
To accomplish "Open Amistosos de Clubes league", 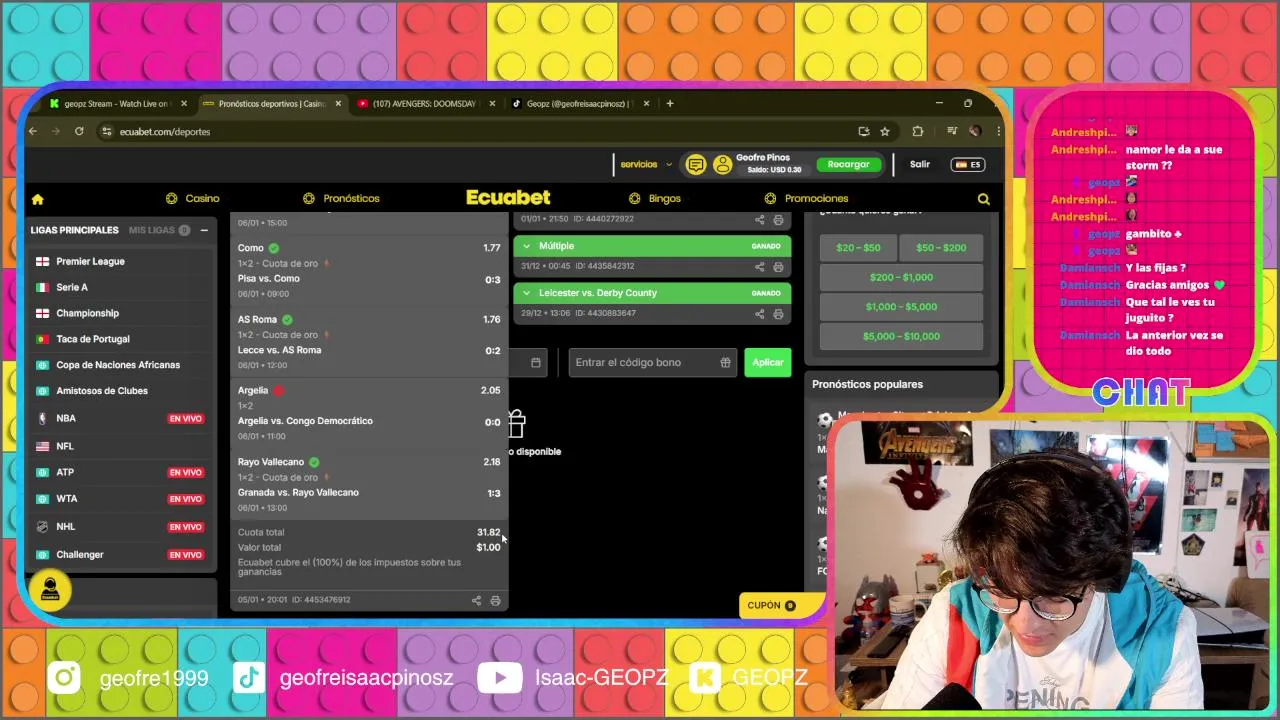I will point(120,392).
